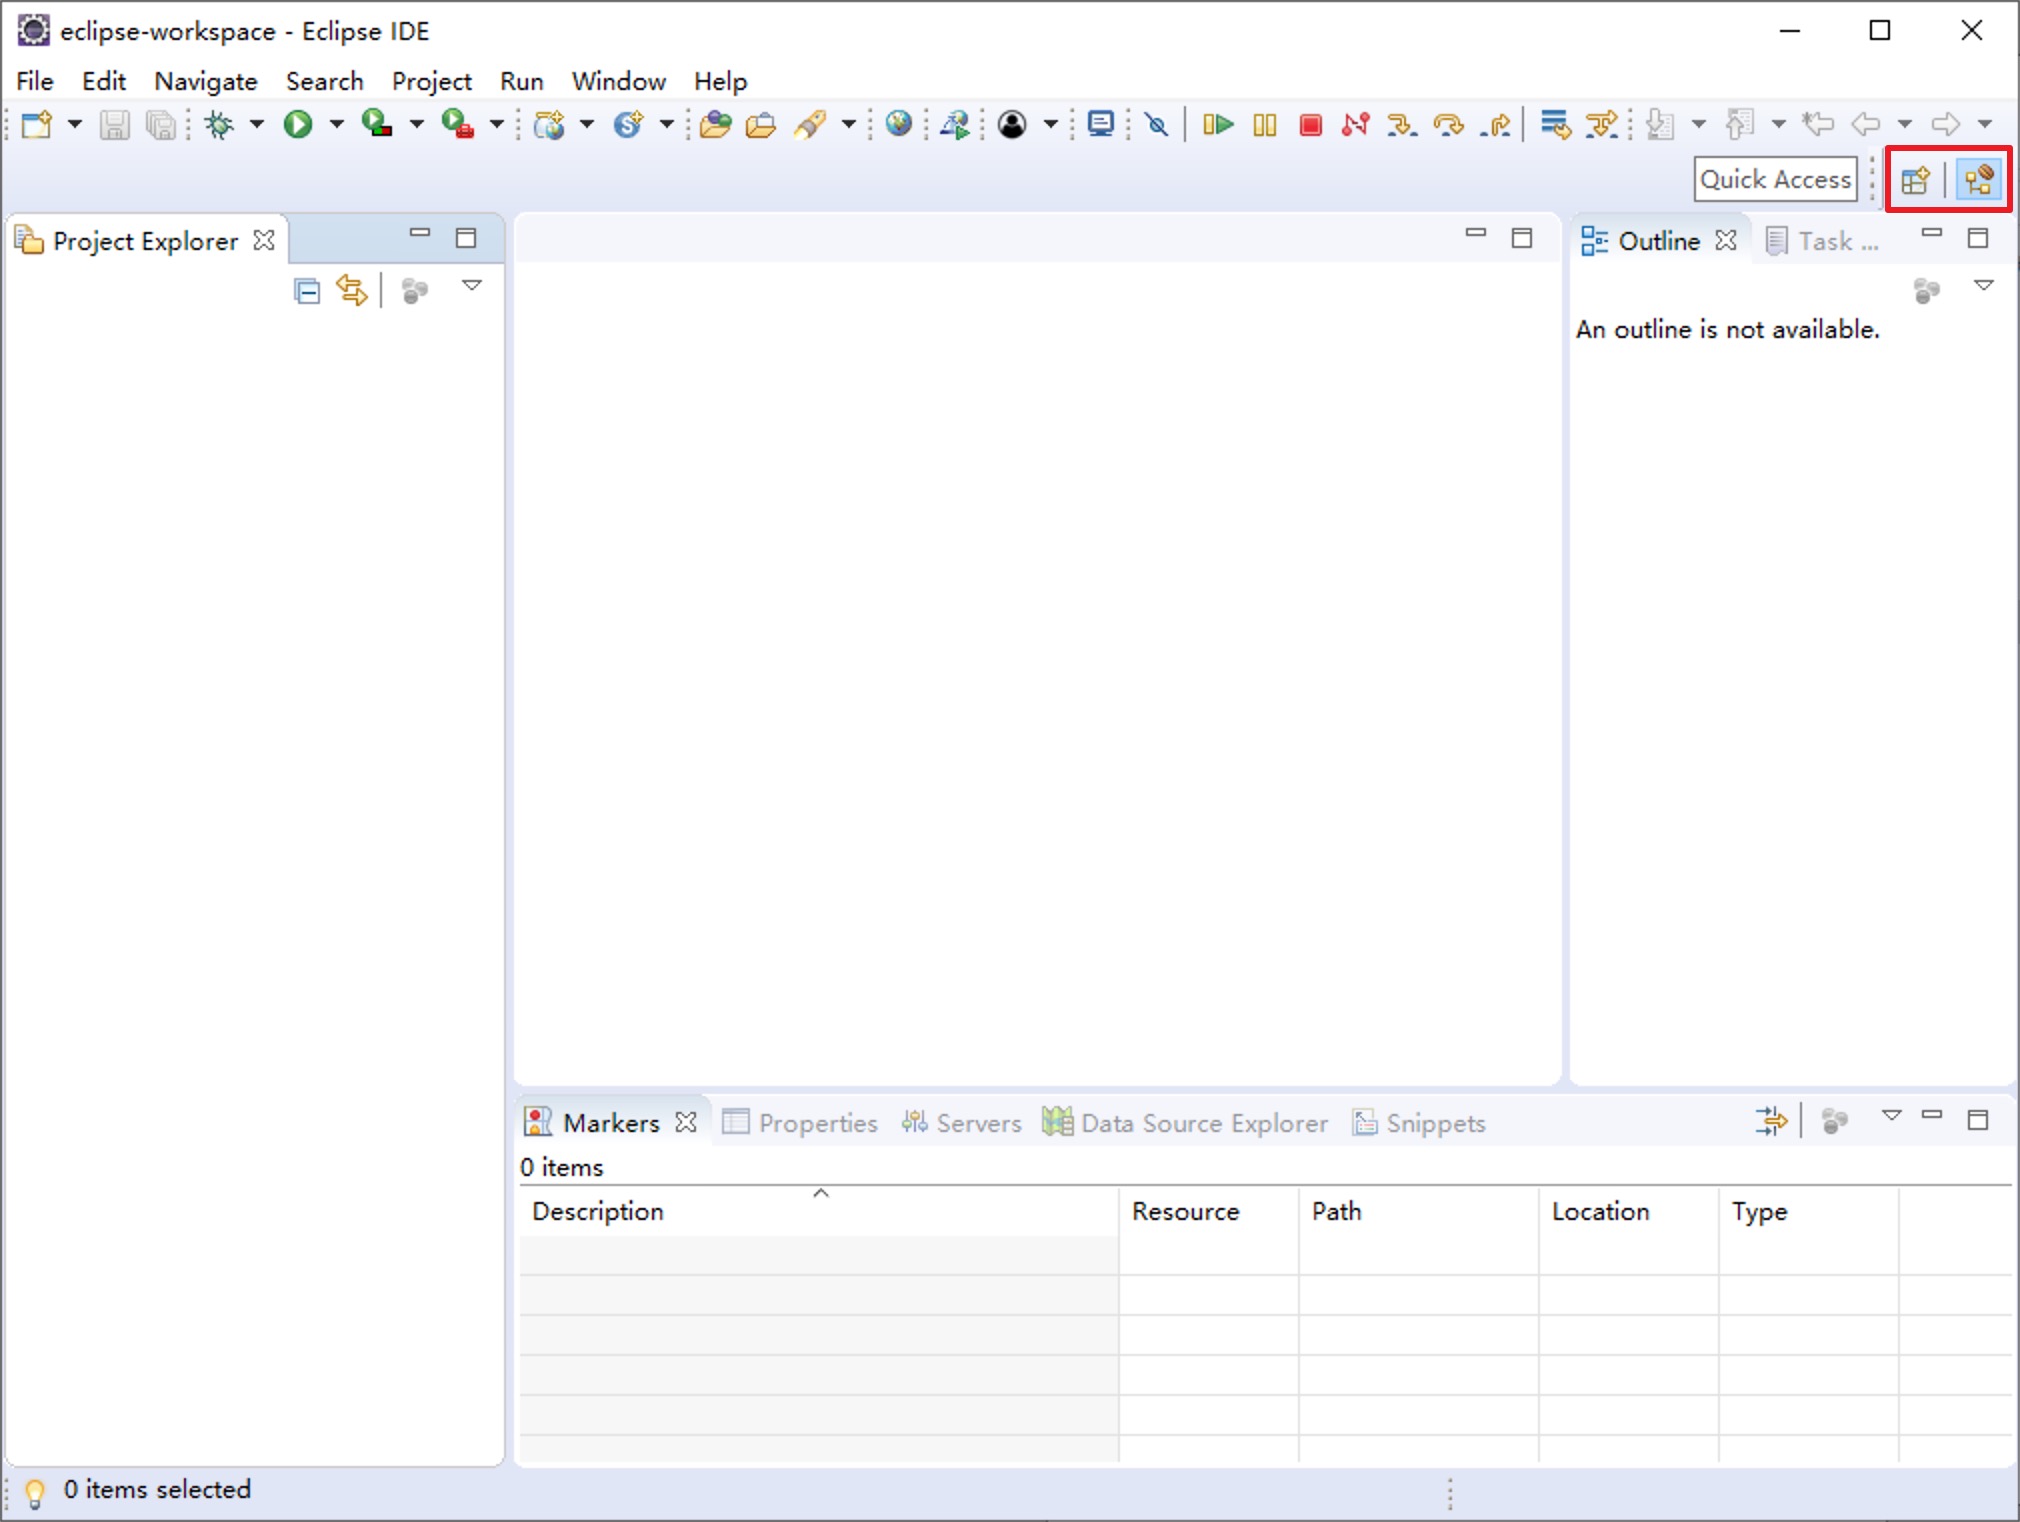Click the red Terminate button
2020x1522 pixels.
(x=1310, y=124)
